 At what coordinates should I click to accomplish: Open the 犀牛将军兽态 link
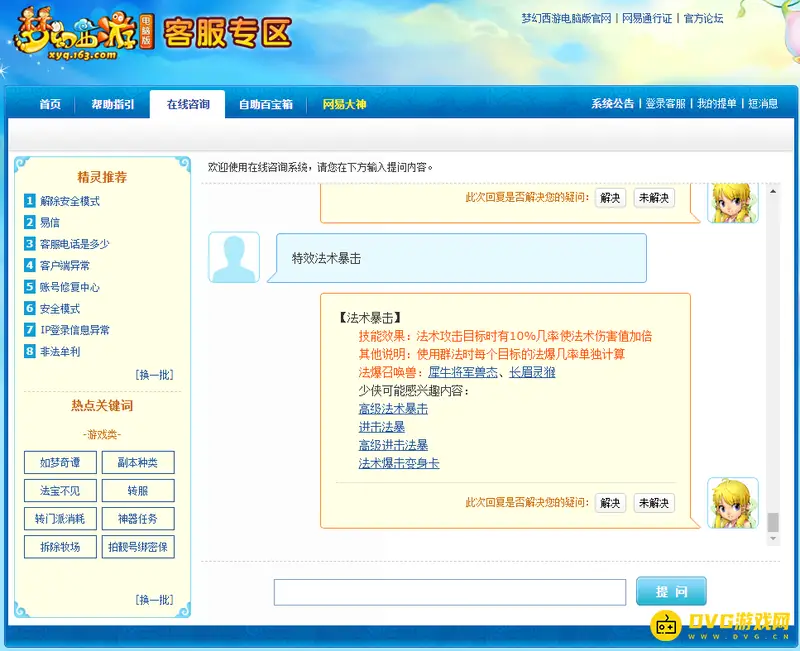(x=463, y=372)
